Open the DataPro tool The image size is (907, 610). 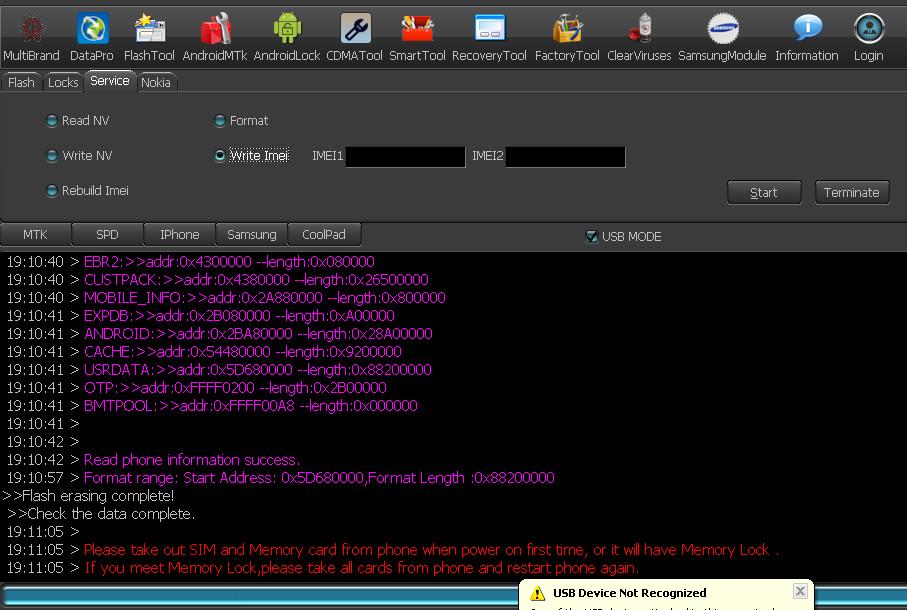click(x=92, y=38)
